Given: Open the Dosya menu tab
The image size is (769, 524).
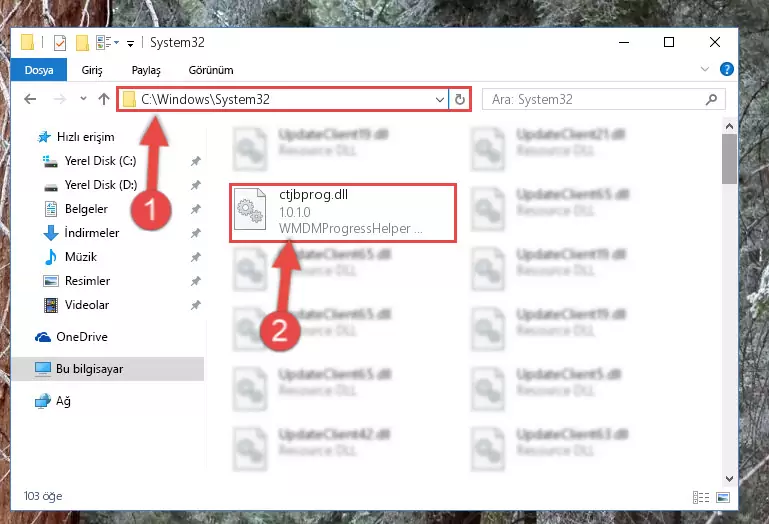Looking at the screenshot, I should coord(39,70).
